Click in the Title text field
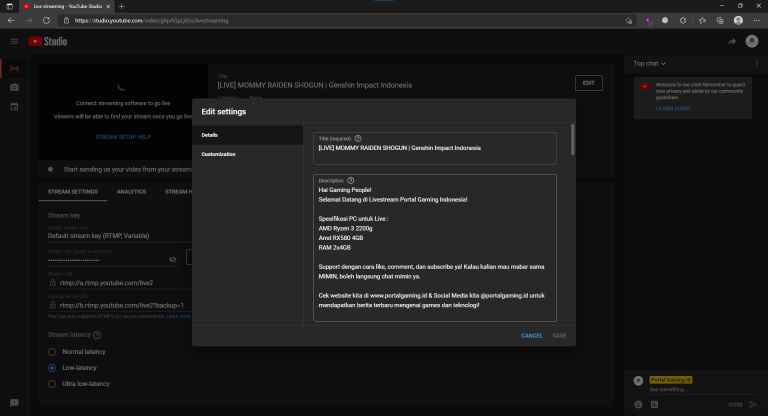 pos(435,149)
